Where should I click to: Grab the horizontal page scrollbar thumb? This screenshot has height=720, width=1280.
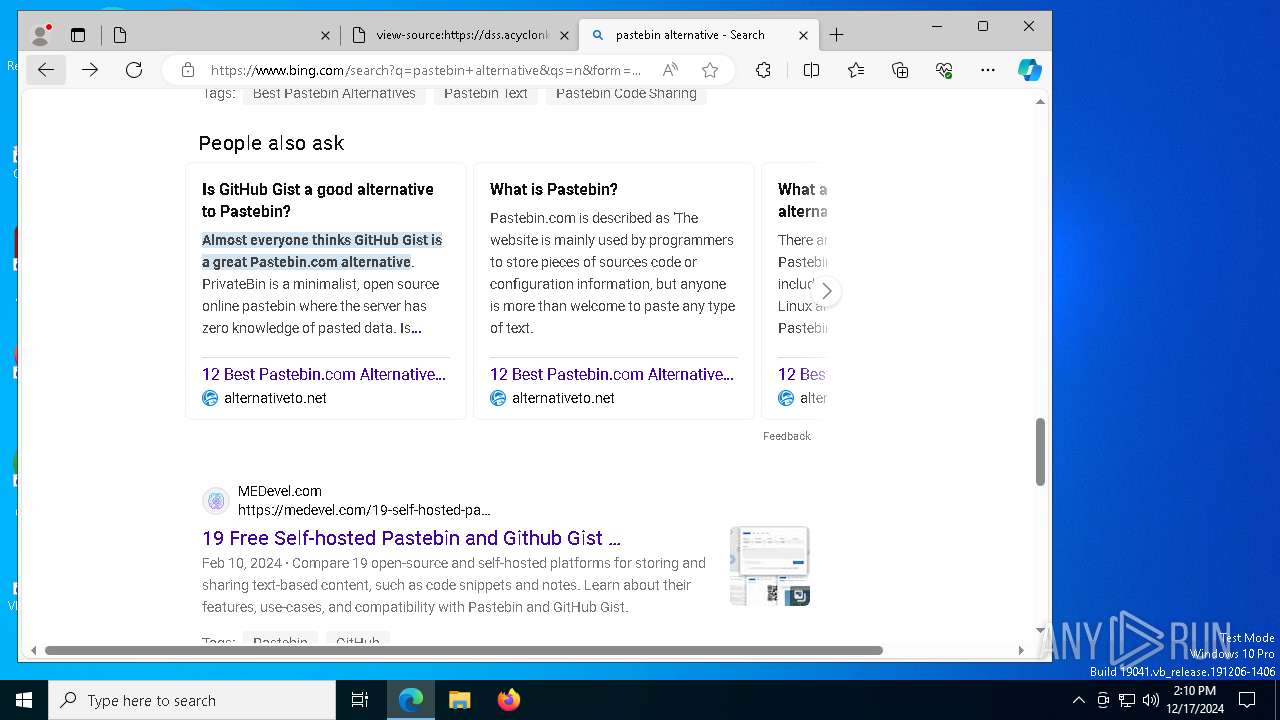tap(464, 650)
